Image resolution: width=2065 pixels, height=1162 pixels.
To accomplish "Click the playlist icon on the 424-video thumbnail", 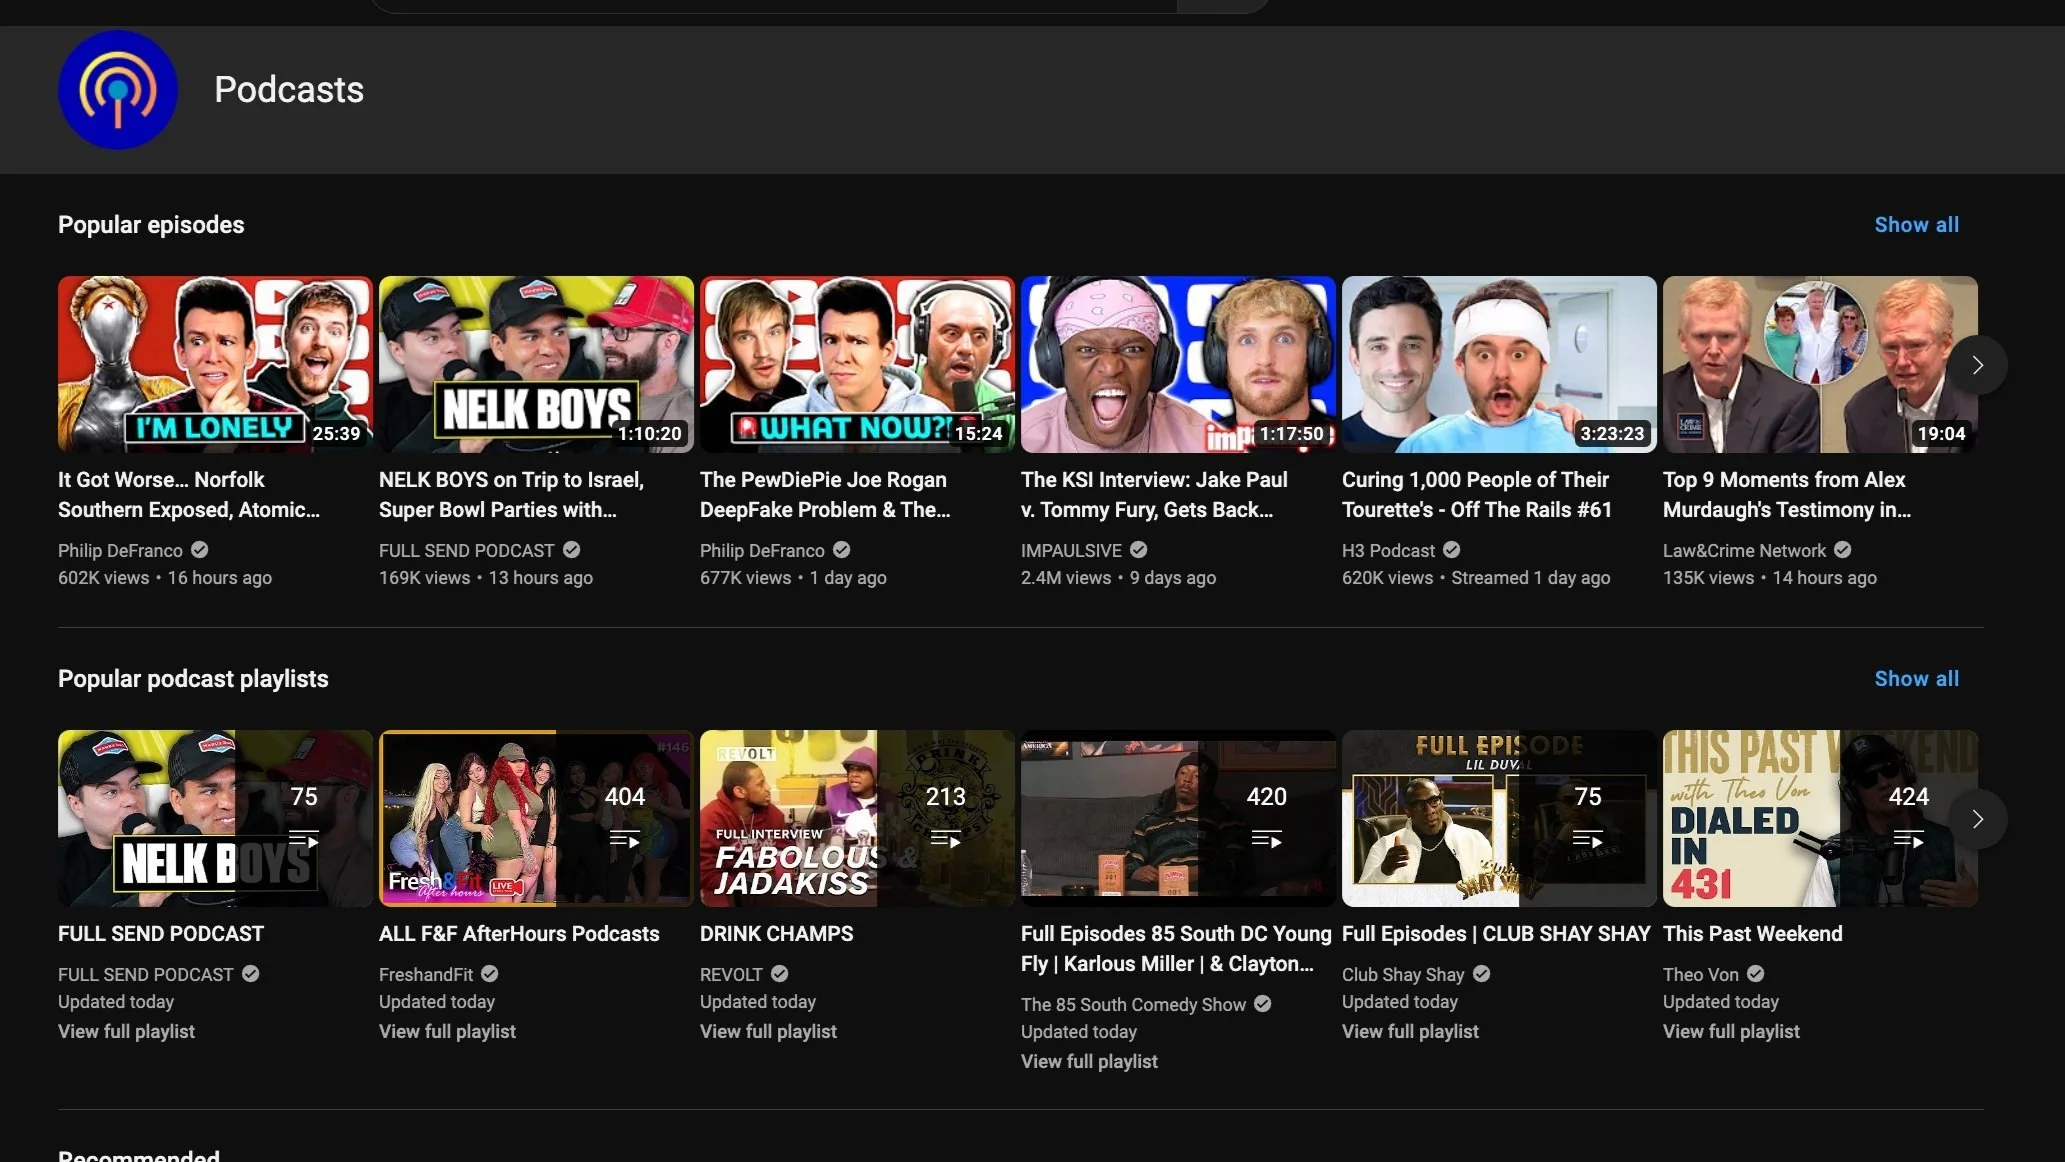I will (x=1909, y=840).
